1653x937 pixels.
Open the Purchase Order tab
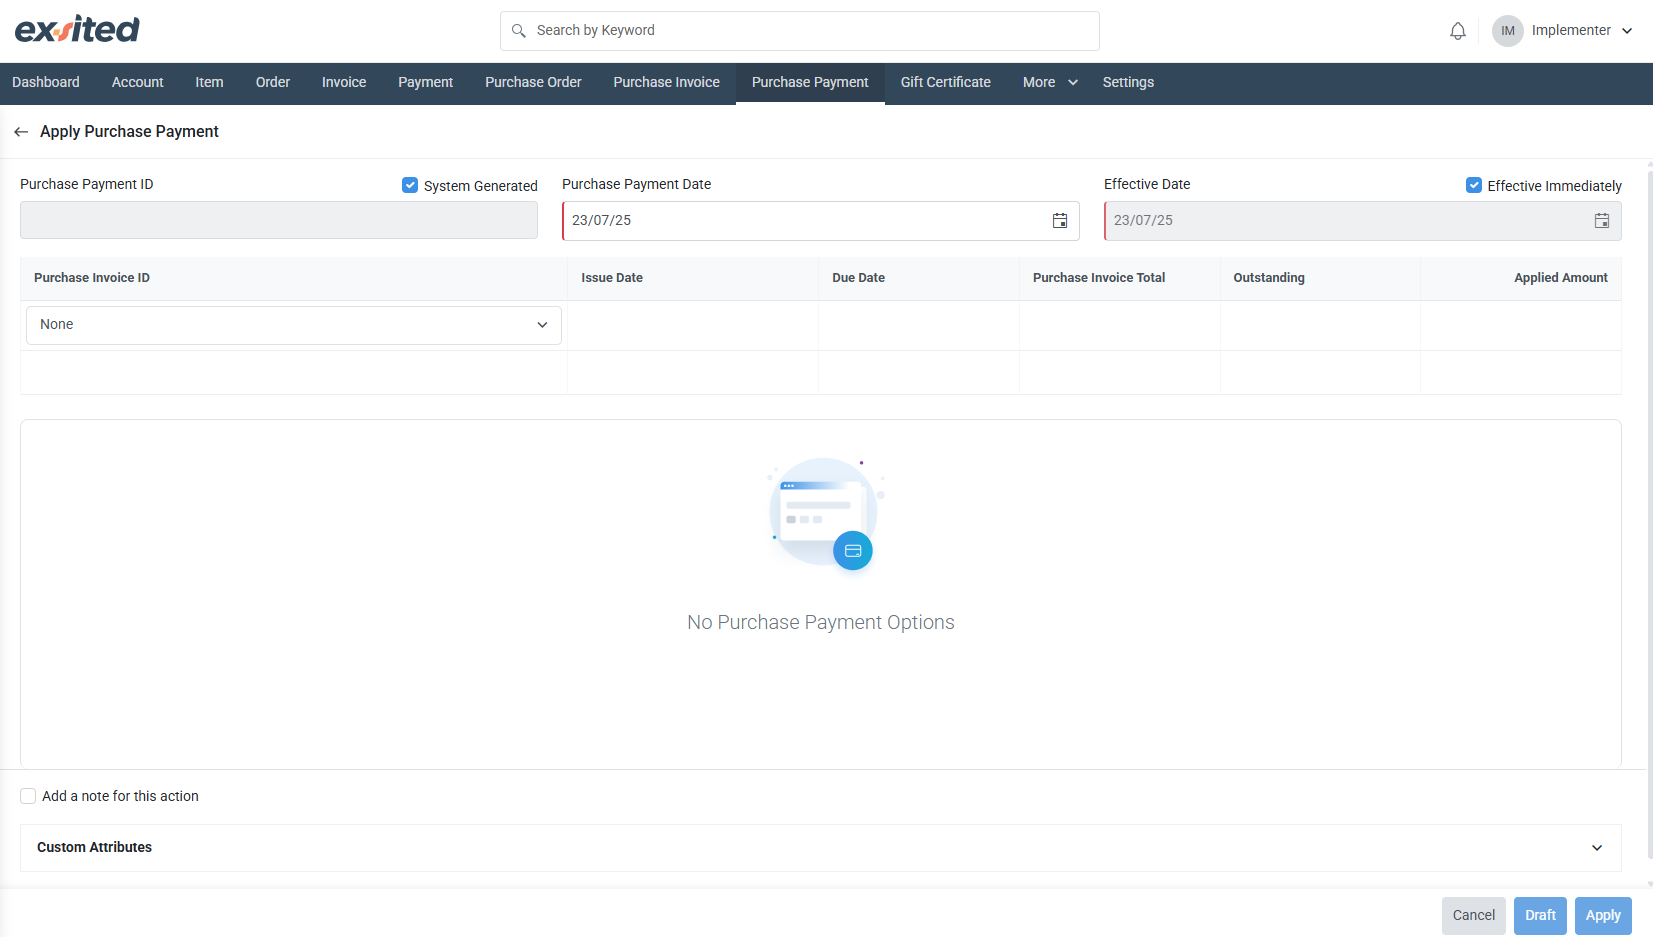pos(533,83)
